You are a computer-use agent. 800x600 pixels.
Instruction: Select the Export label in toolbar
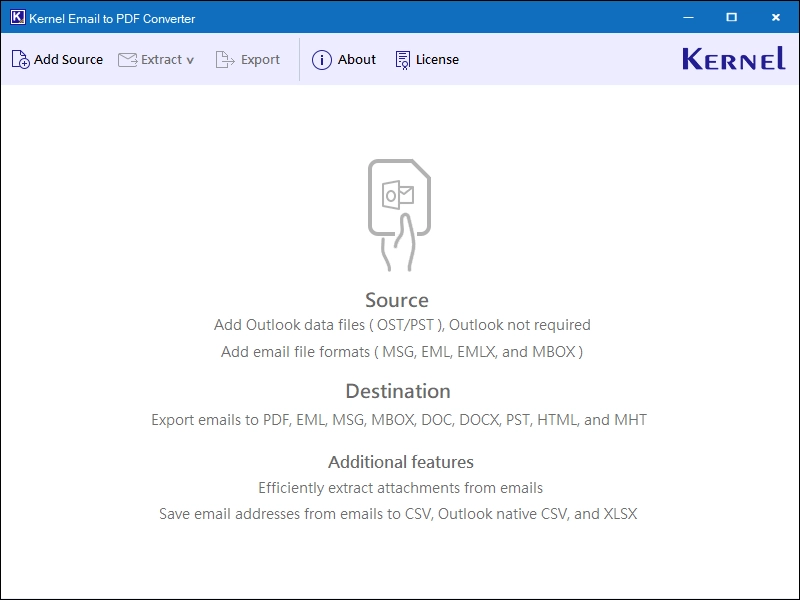pyautogui.click(x=260, y=60)
